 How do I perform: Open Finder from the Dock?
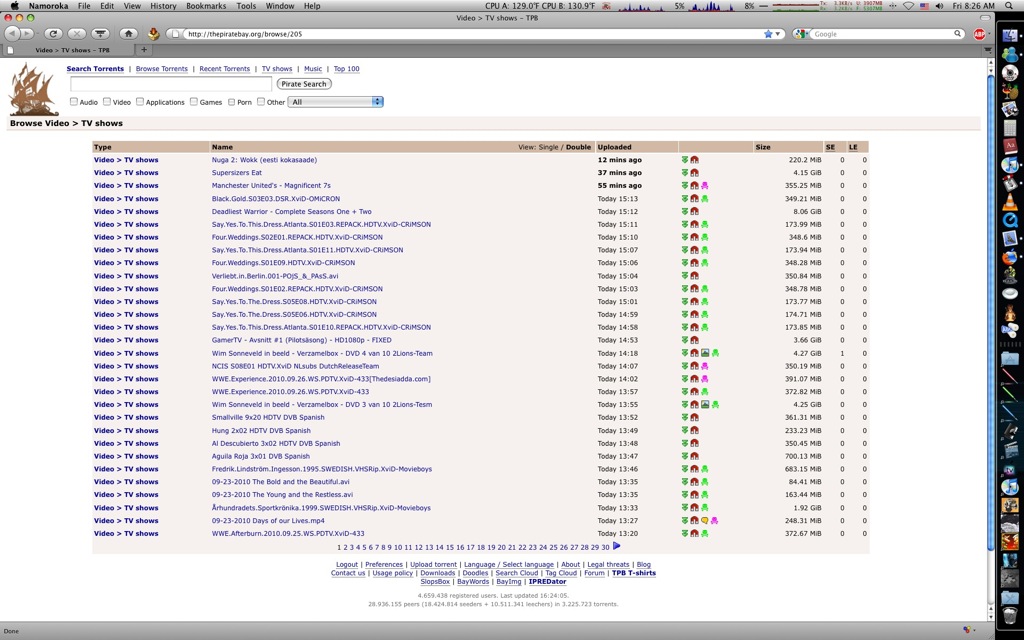click(x=1010, y=35)
